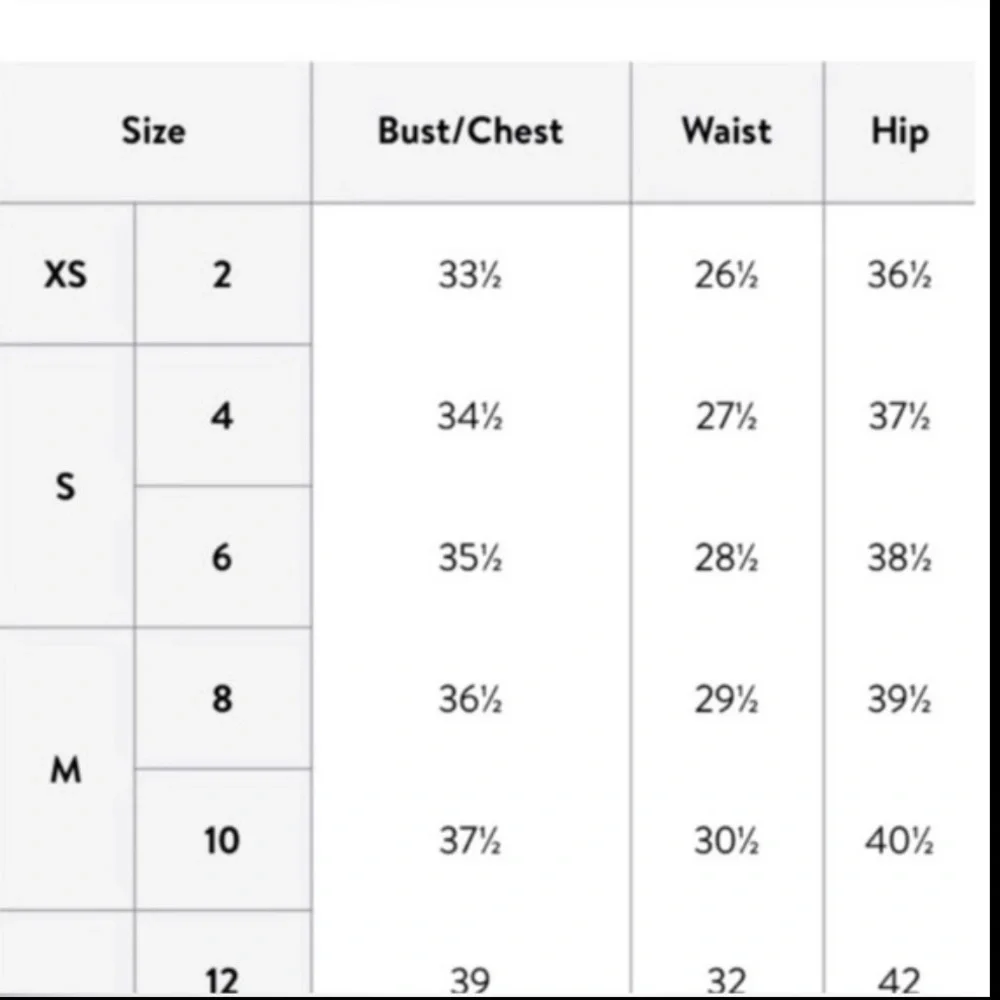The height and width of the screenshot is (1000, 1000).
Task: Click the 36½ hip measurement for XS
Action: (x=899, y=275)
